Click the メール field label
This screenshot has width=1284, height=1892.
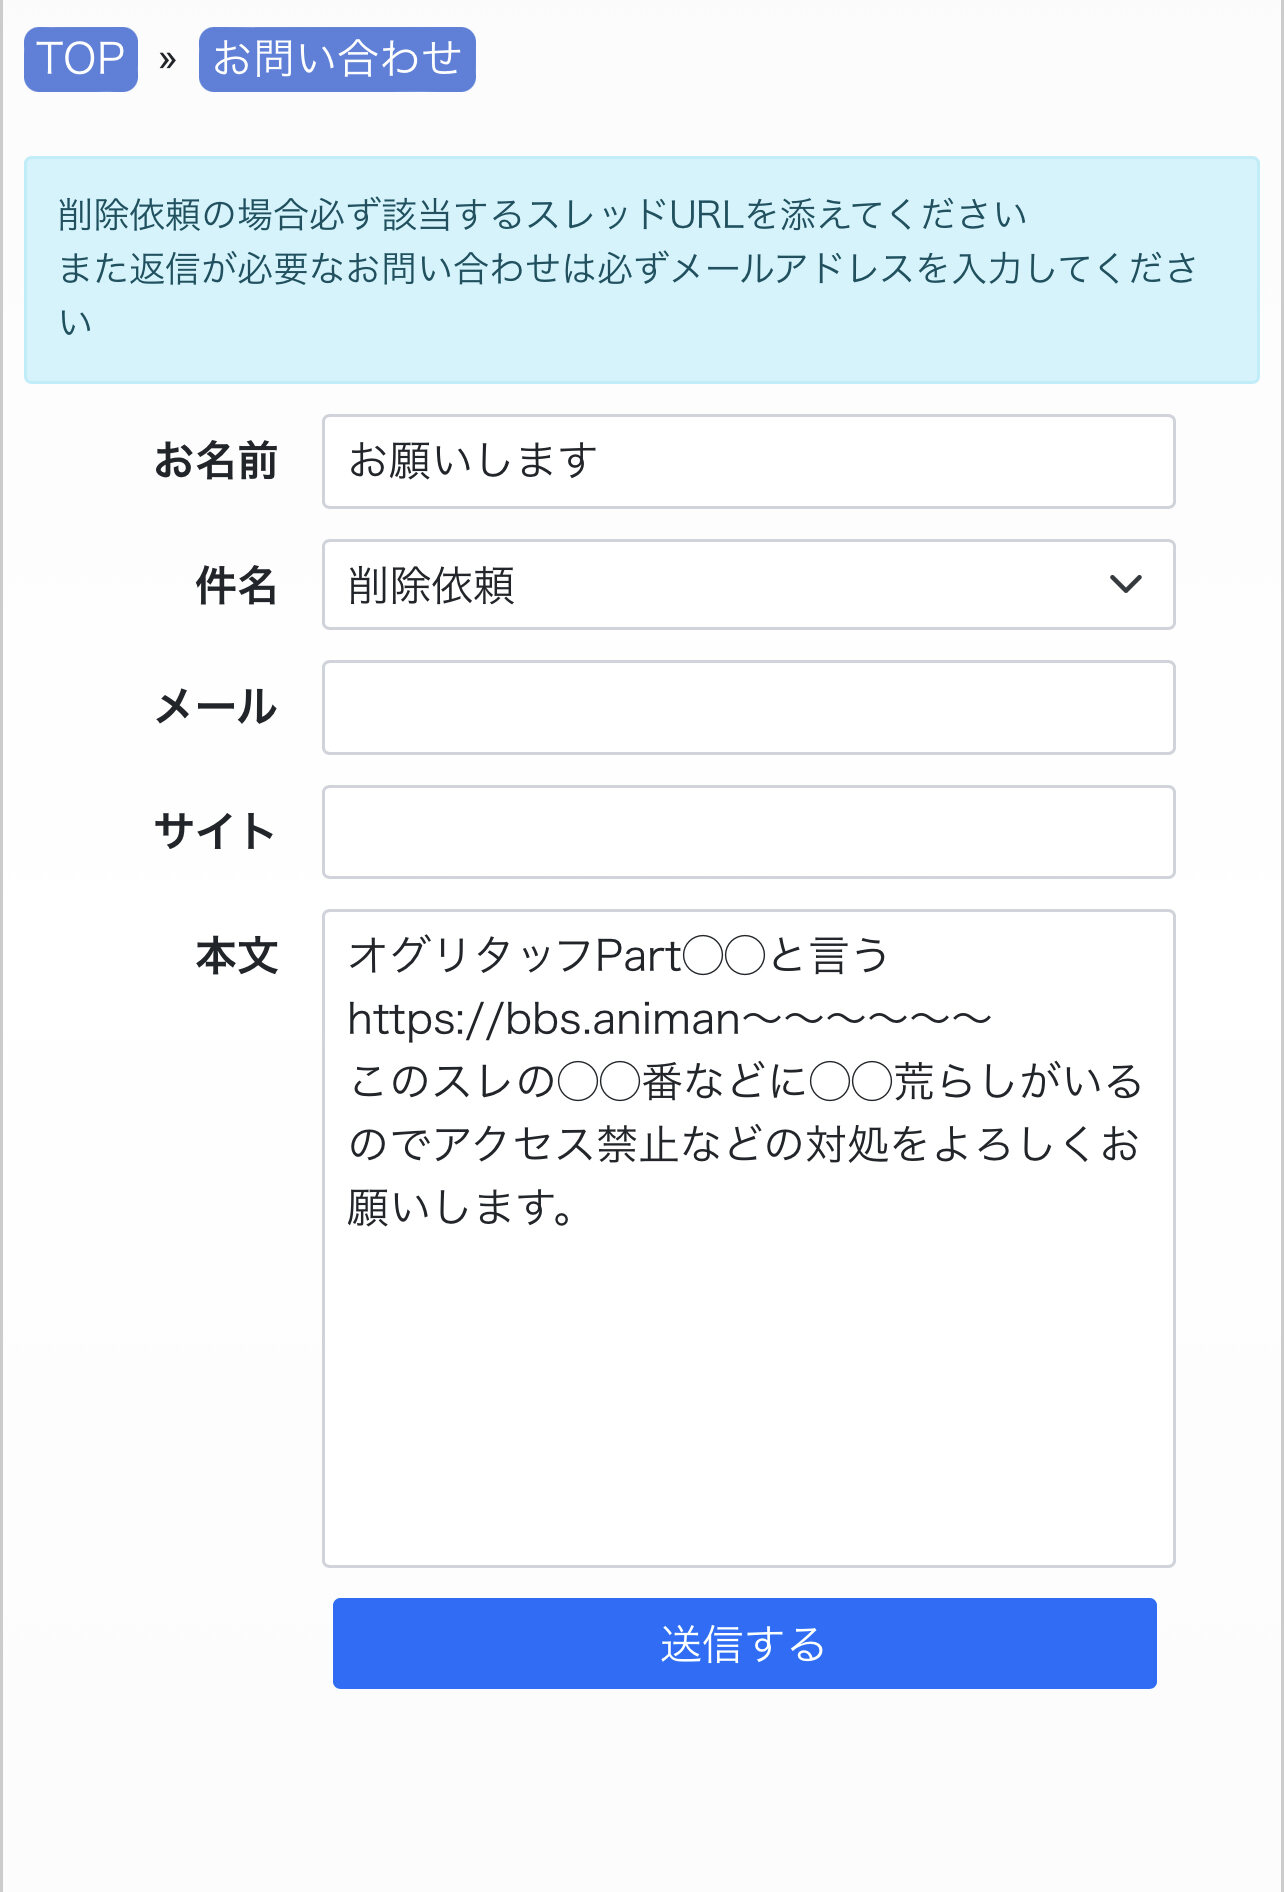point(216,707)
